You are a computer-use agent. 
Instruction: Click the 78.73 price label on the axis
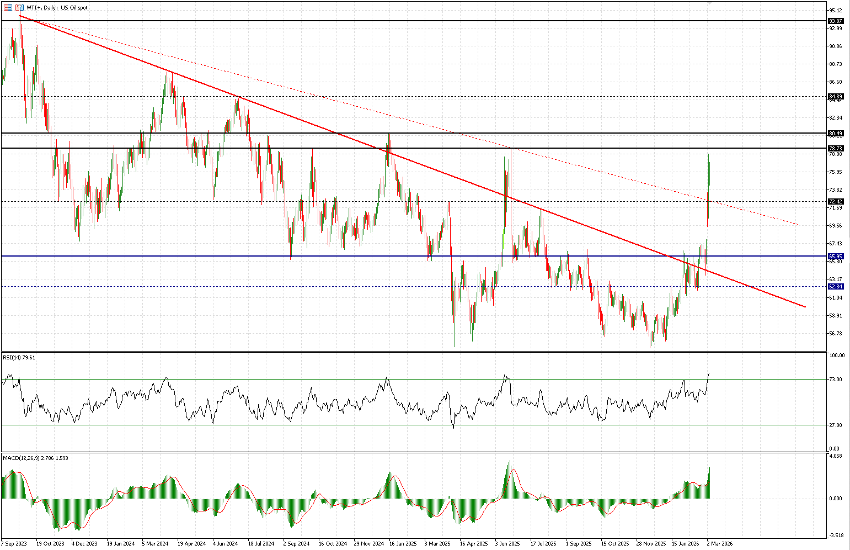(836, 148)
